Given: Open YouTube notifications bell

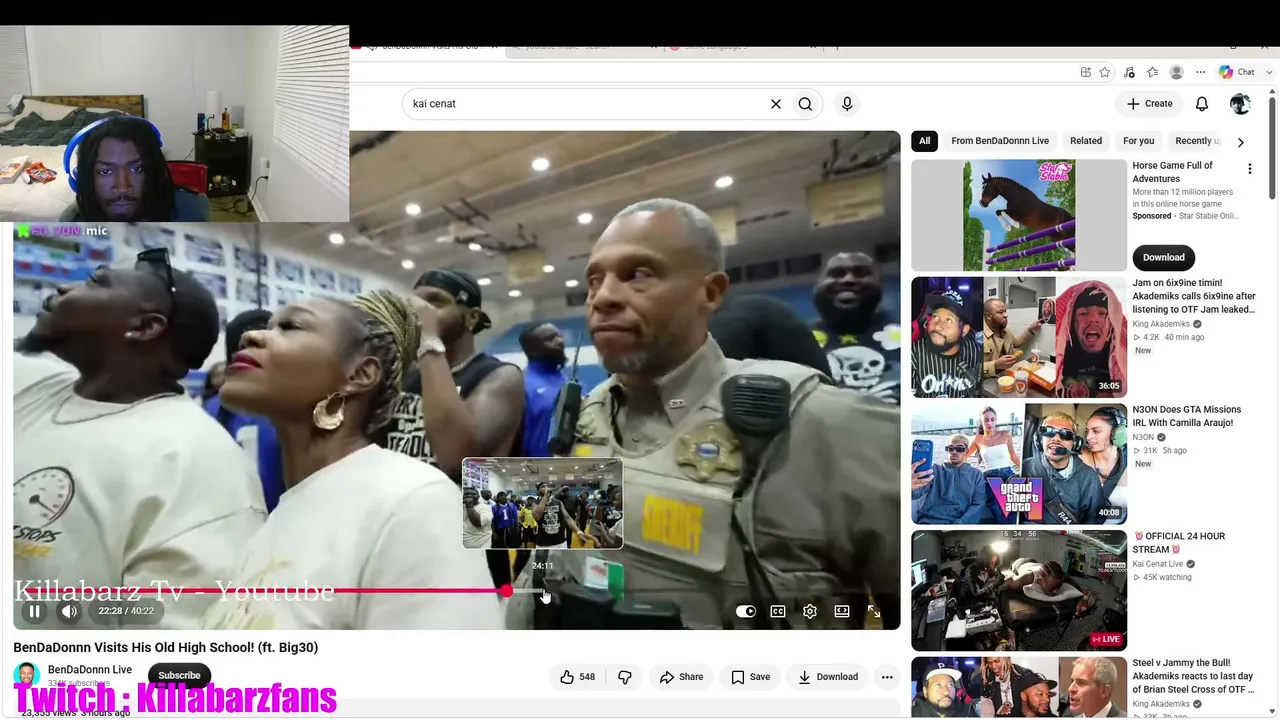Looking at the screenshot, I should pos(1202,104).
